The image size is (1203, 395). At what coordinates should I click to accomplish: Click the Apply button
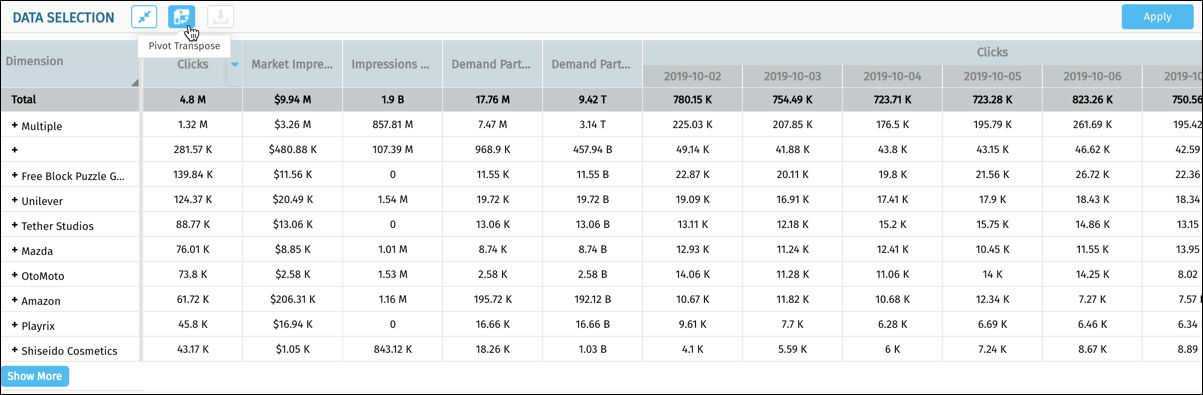pyautogui.click(x=1157, y=16)
